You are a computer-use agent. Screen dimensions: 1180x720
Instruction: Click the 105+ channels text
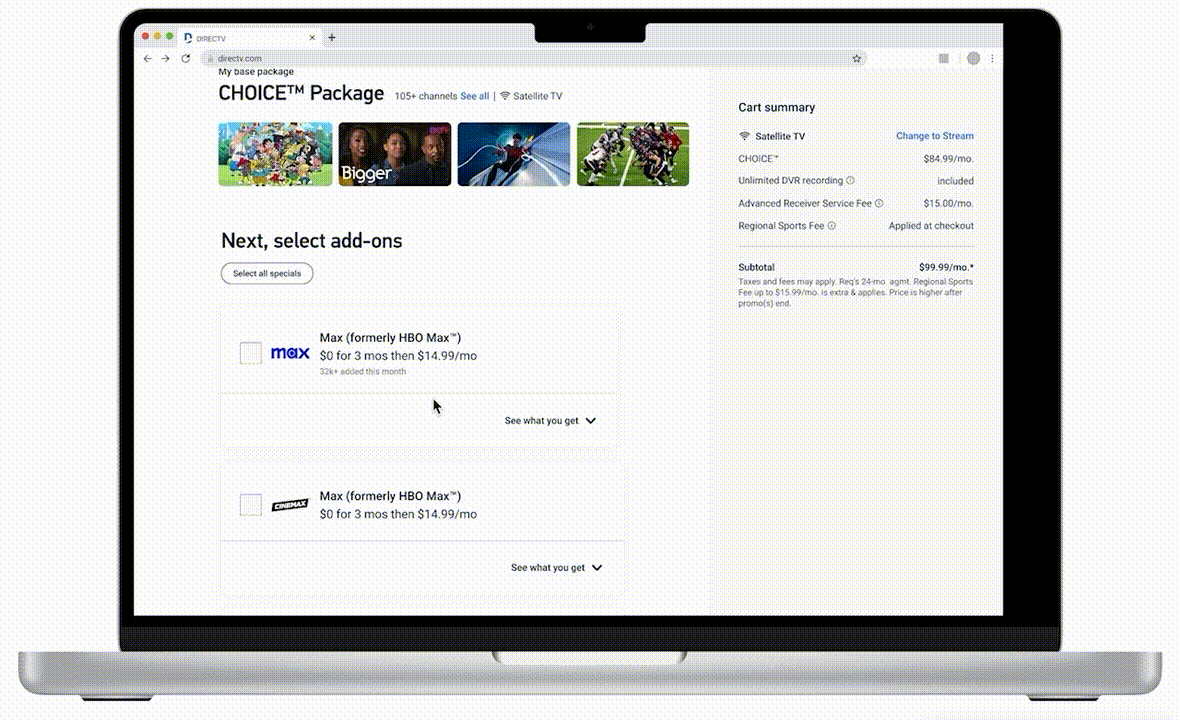426,96
